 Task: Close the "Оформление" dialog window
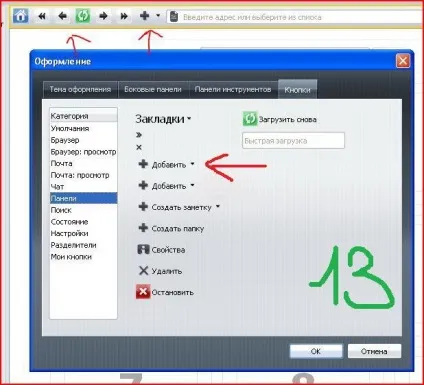tap(403, 61)
